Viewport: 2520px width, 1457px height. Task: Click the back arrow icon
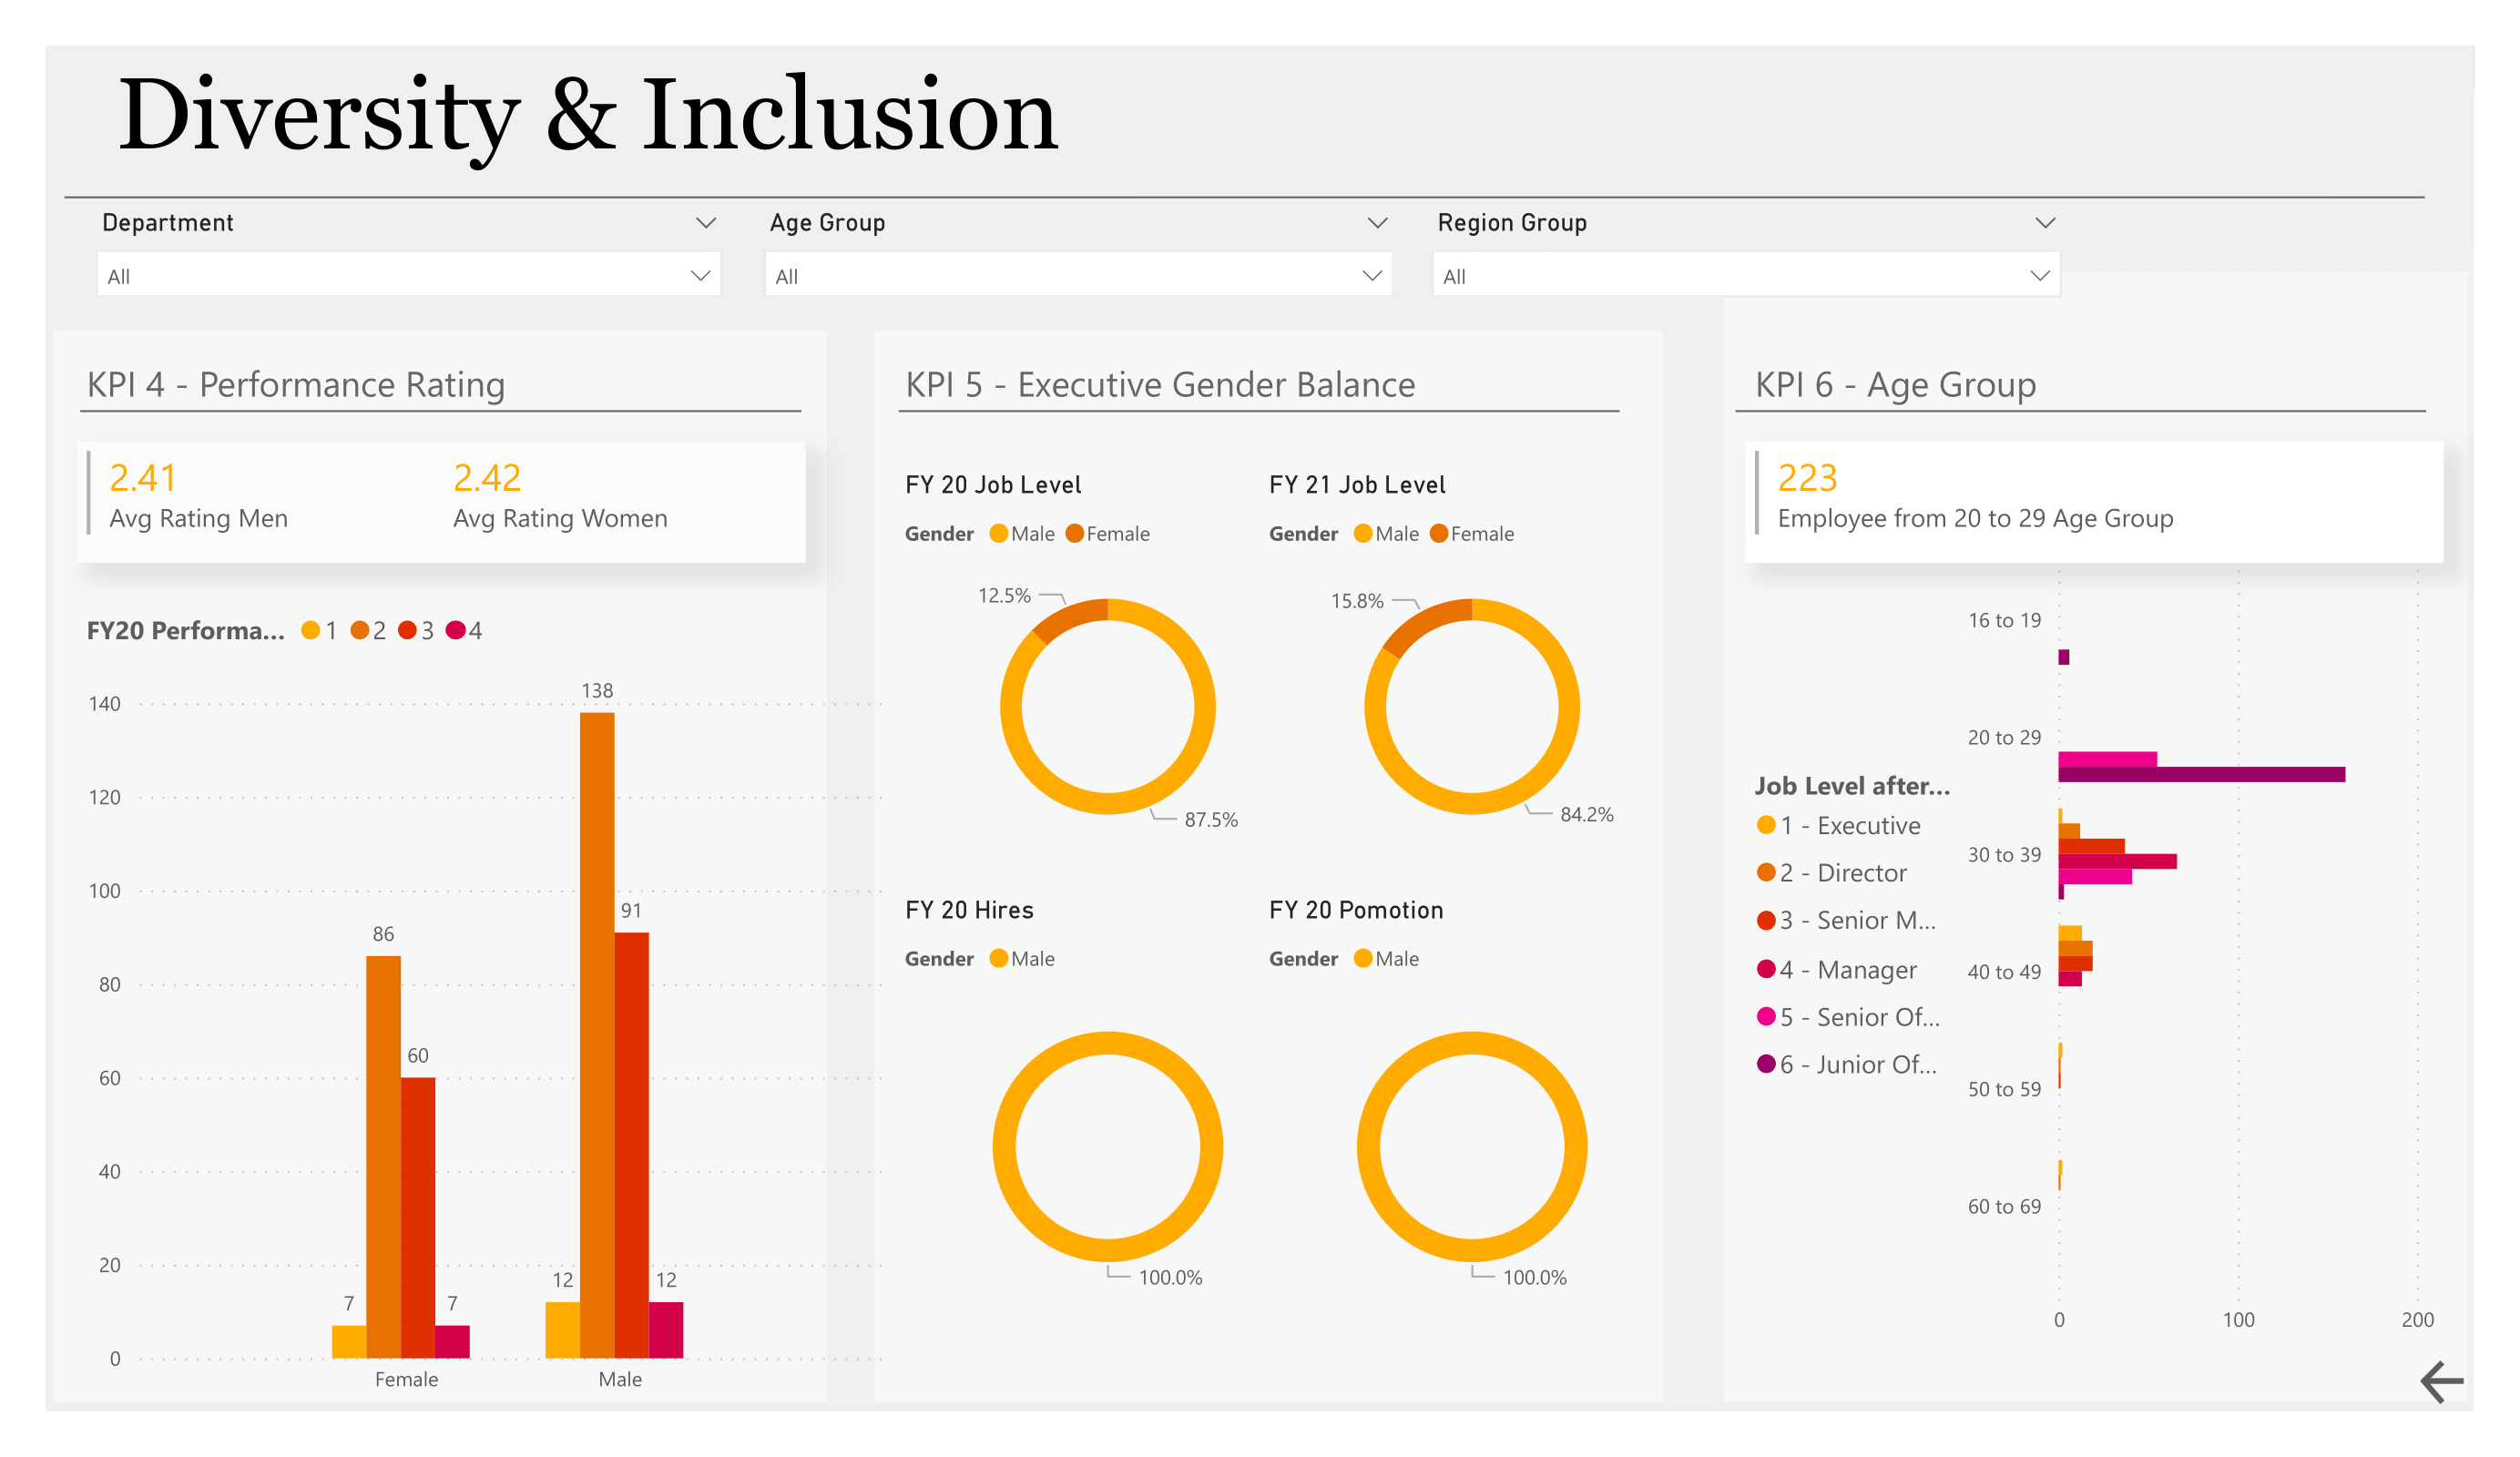coord(2441,1382)
